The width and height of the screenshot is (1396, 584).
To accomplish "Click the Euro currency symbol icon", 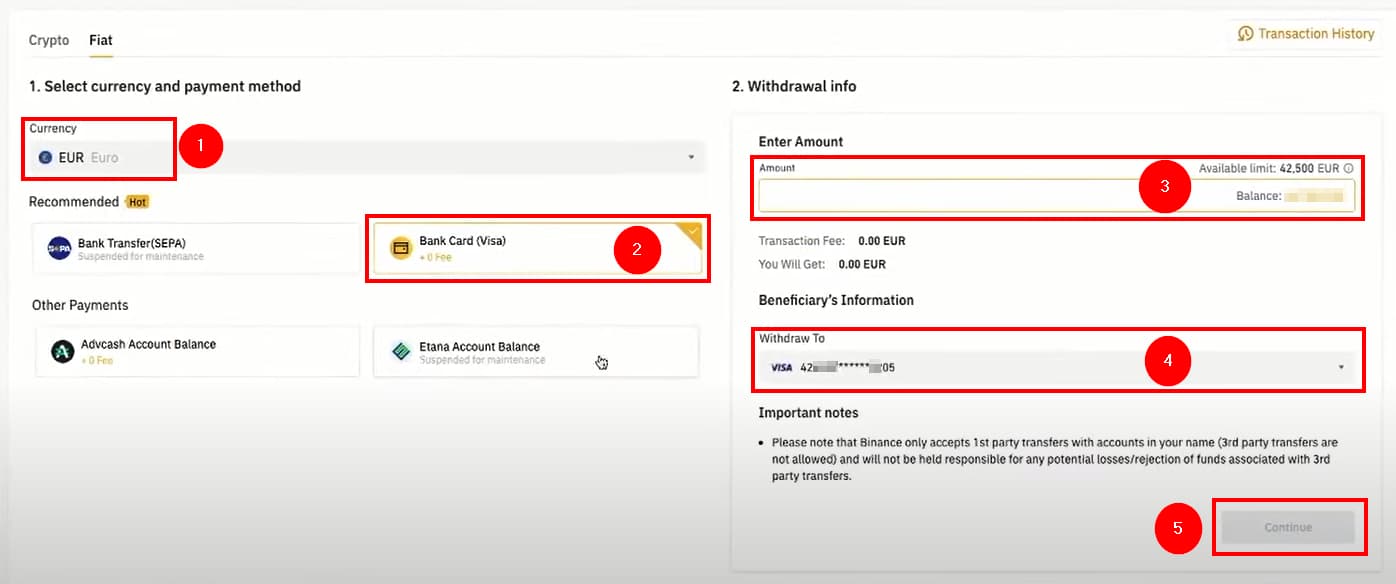I will (x=45, y=157).
